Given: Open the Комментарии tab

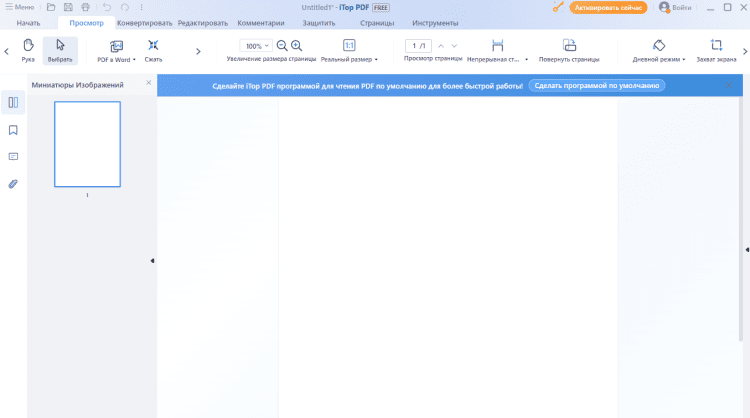Looking at the screenshot, I should tap(261, 22).
